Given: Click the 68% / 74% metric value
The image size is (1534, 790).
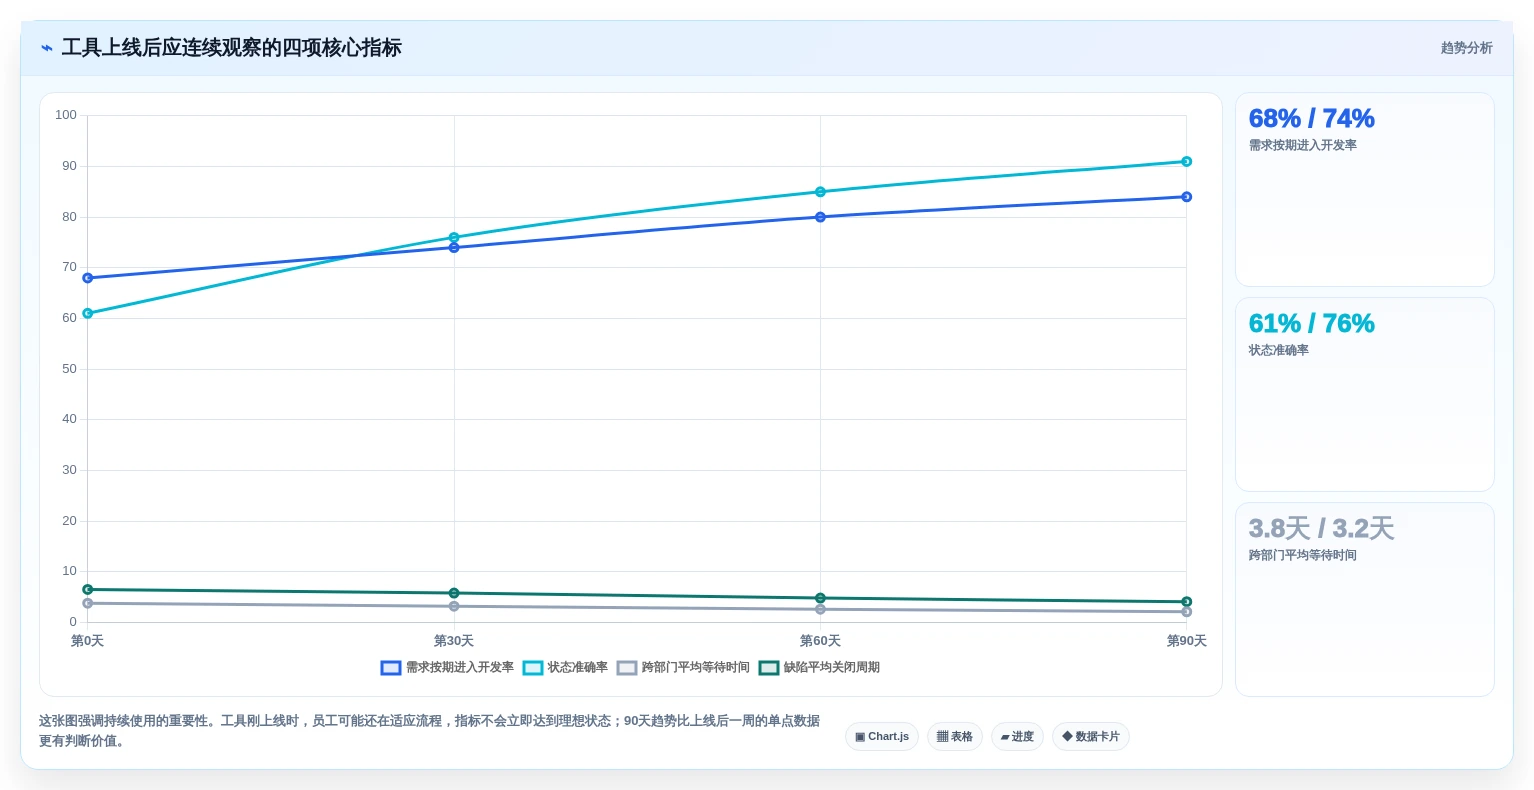Looking at the screenshot, I should [1311, 119].
